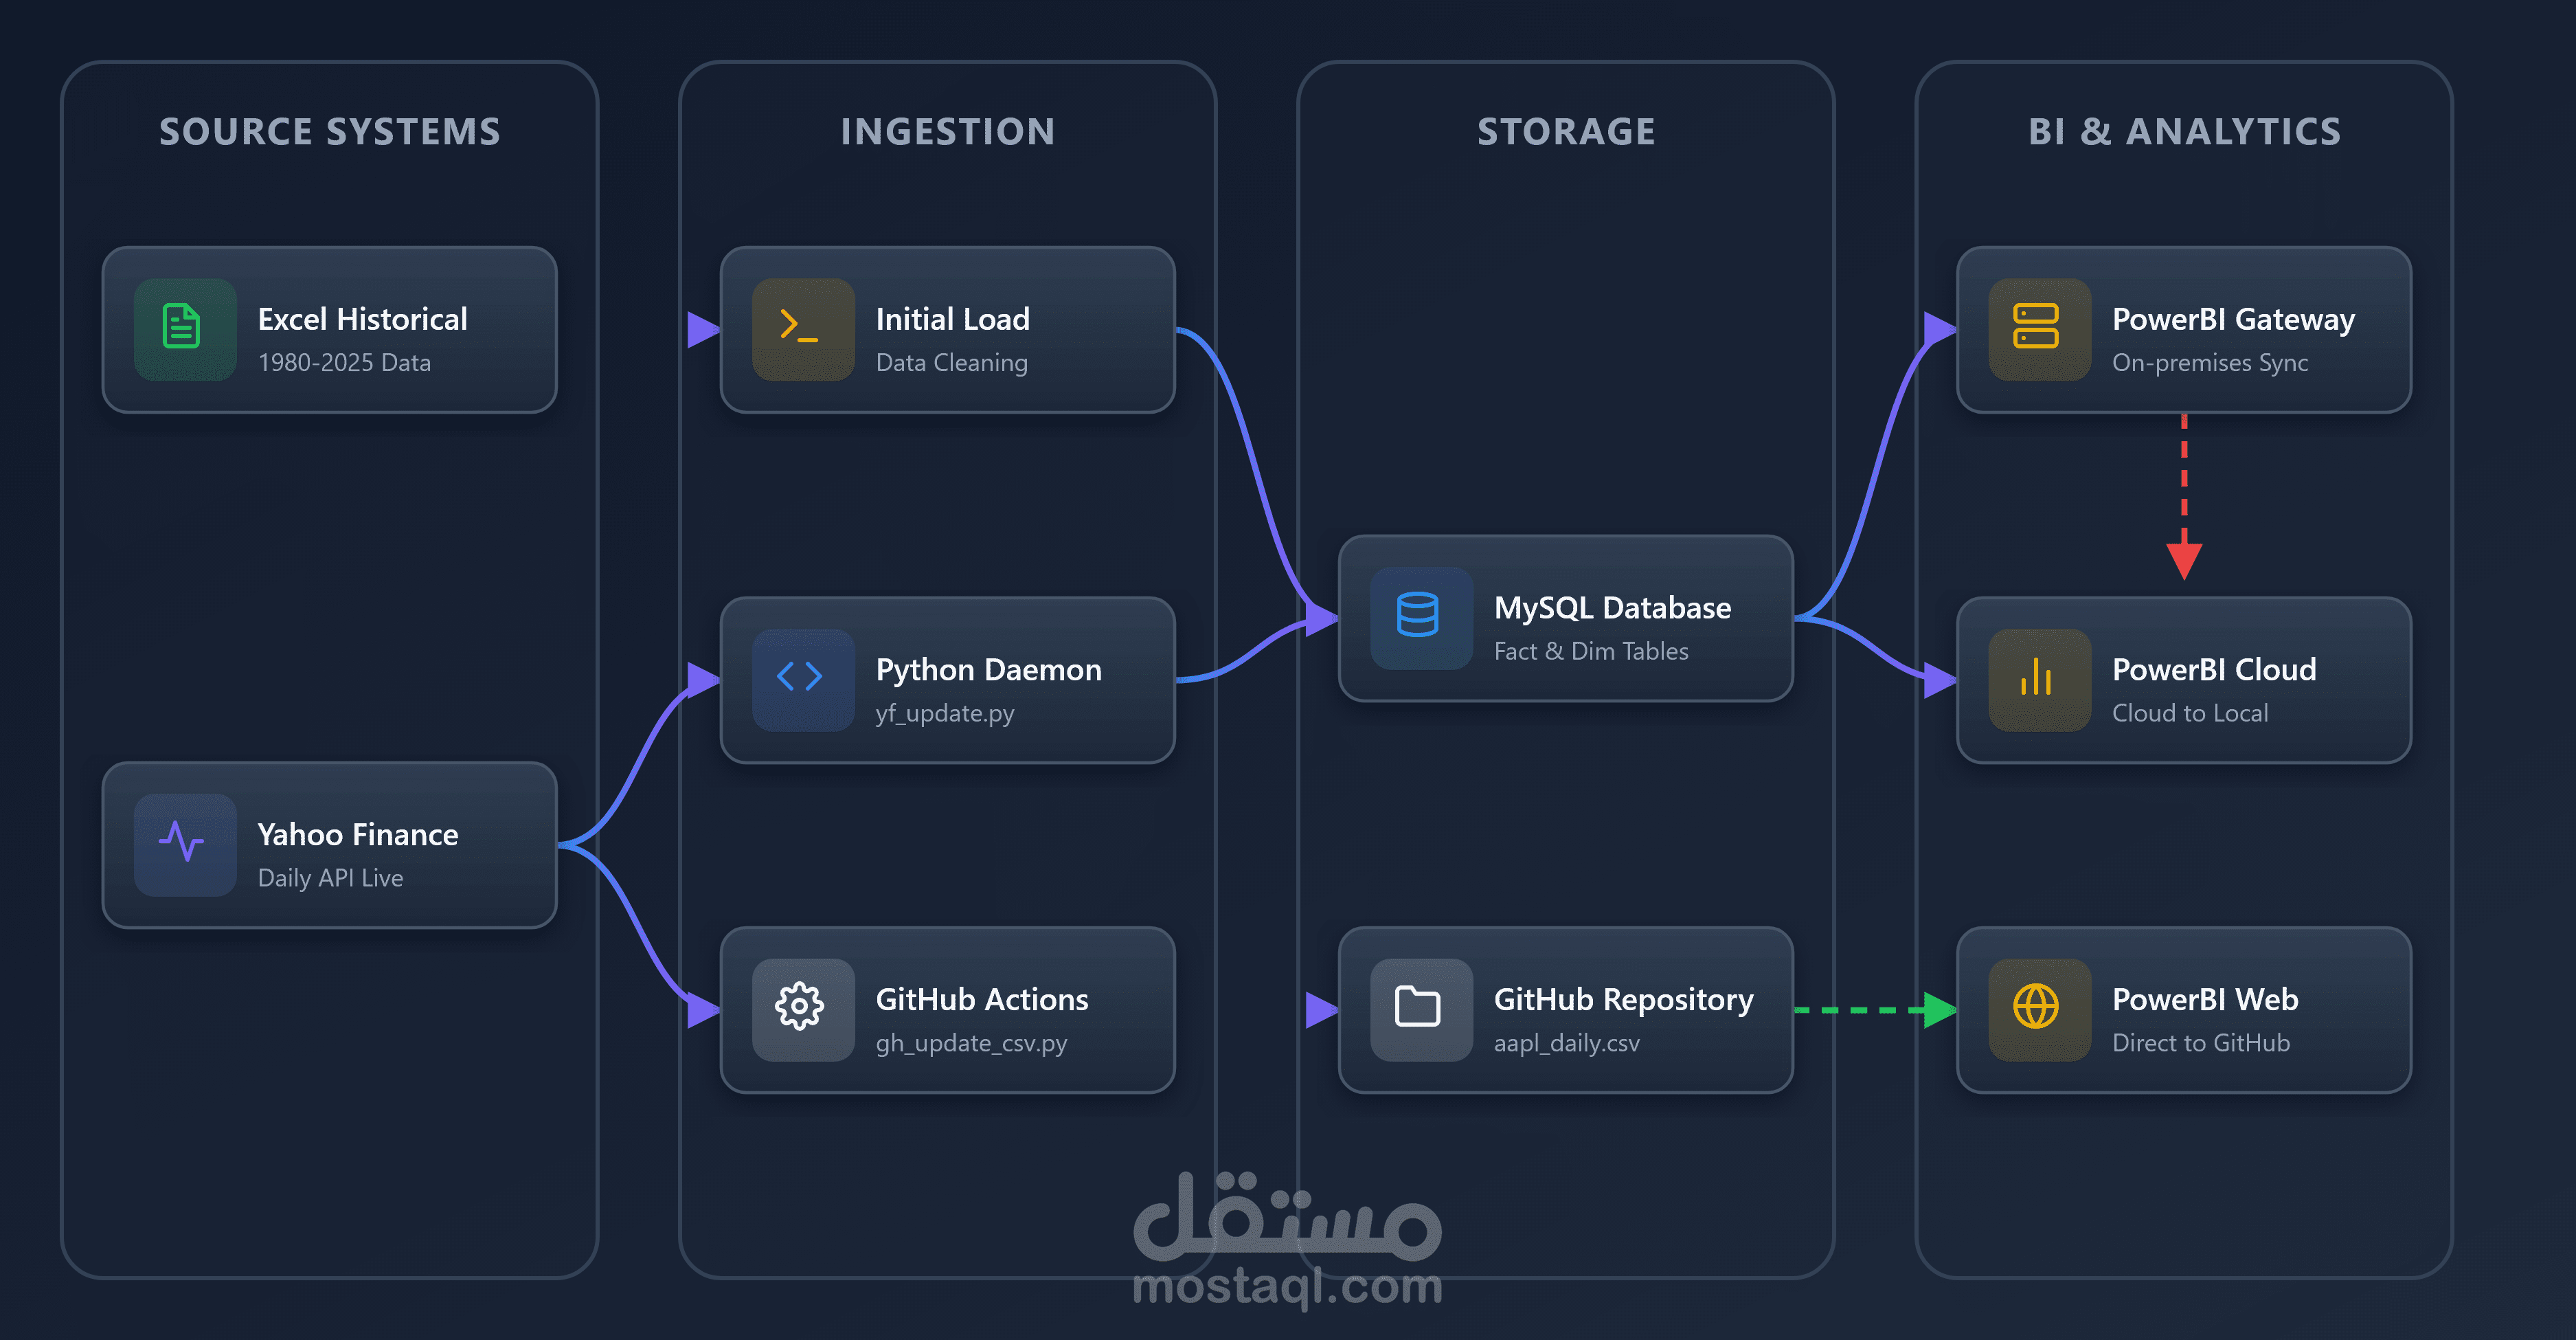The width and height of the screenshot is (2576, 1340).
Task: Click the STORAGE column heading
Action: click(x=1566, y=132)
